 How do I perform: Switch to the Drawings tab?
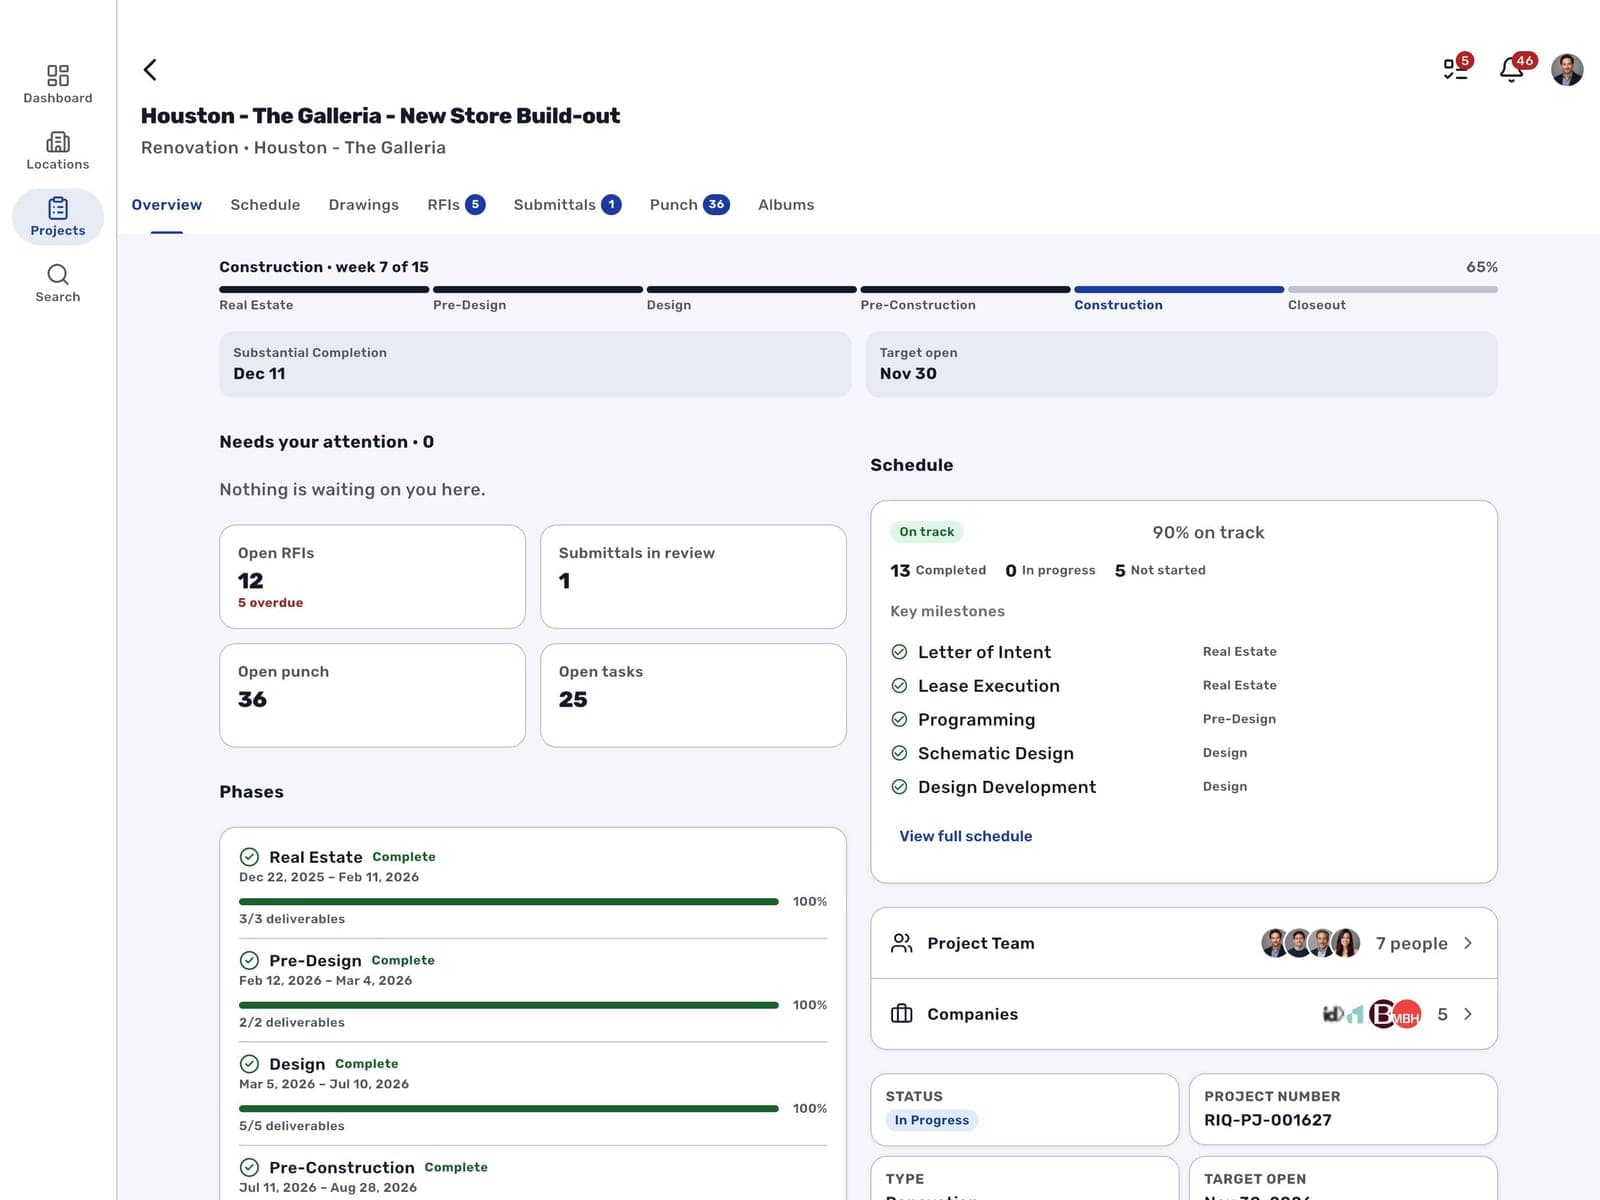(x=364, y=204)
